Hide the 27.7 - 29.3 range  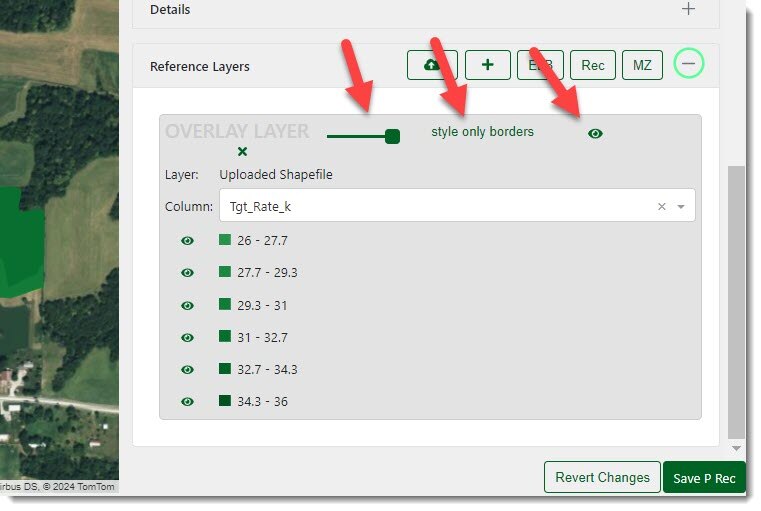point(187,273)
